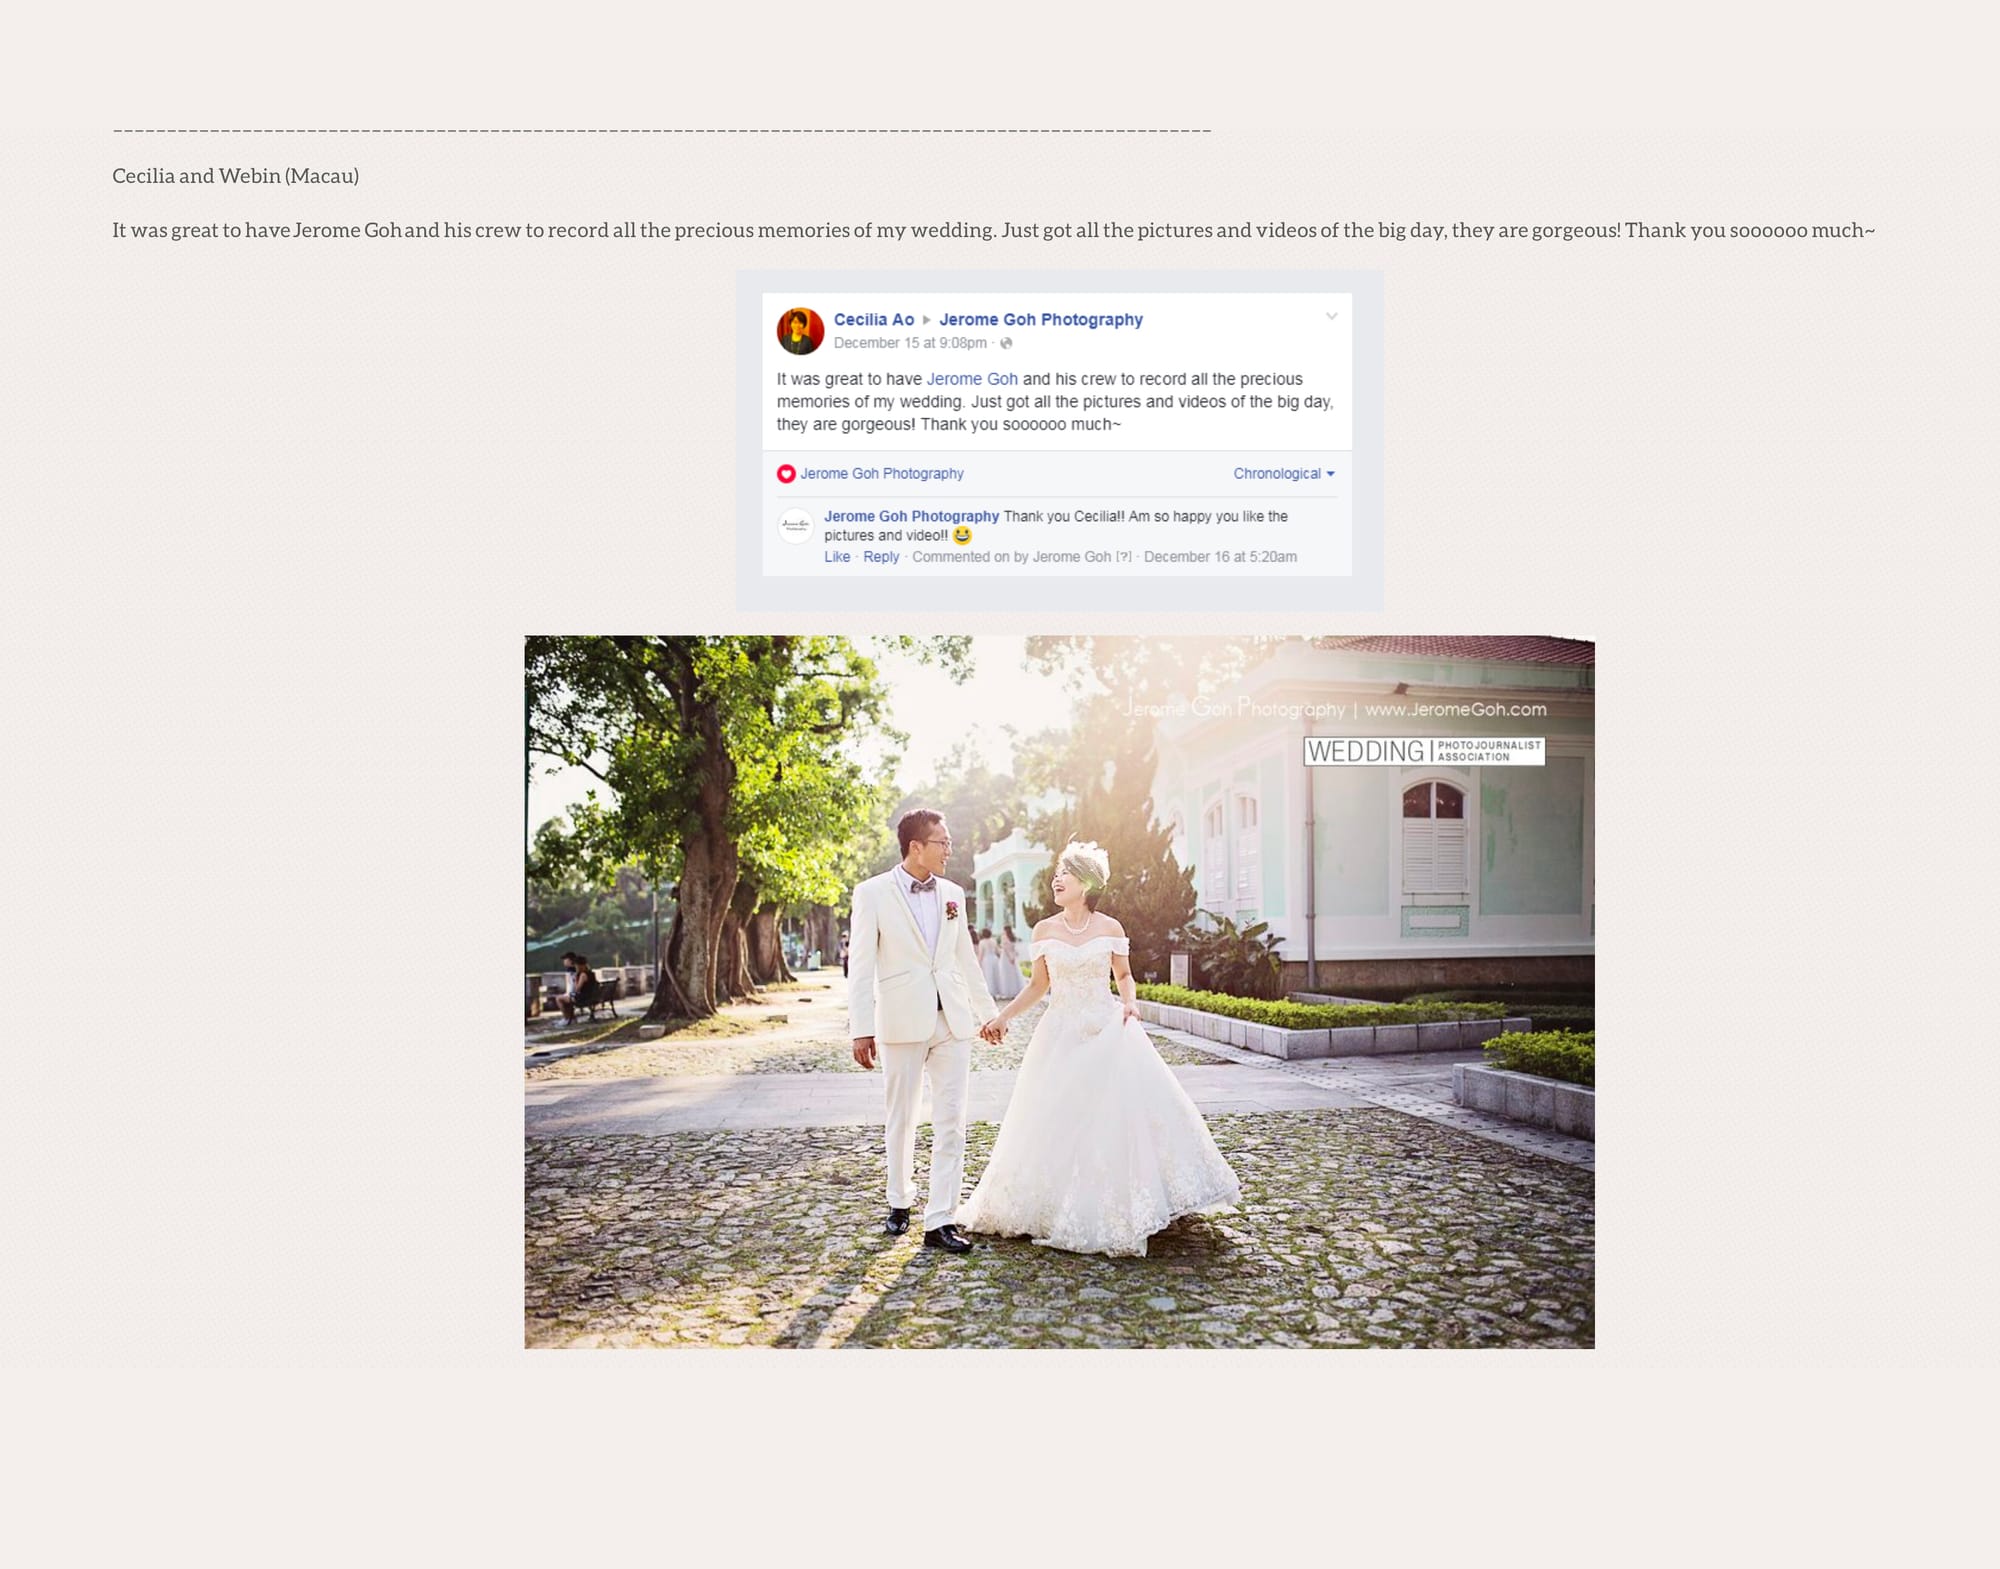This screenshot has width=2000, height=1569.
Task: Click Jerome Goh Photography beside heart reaction
Action: click(x=881, y=474)
